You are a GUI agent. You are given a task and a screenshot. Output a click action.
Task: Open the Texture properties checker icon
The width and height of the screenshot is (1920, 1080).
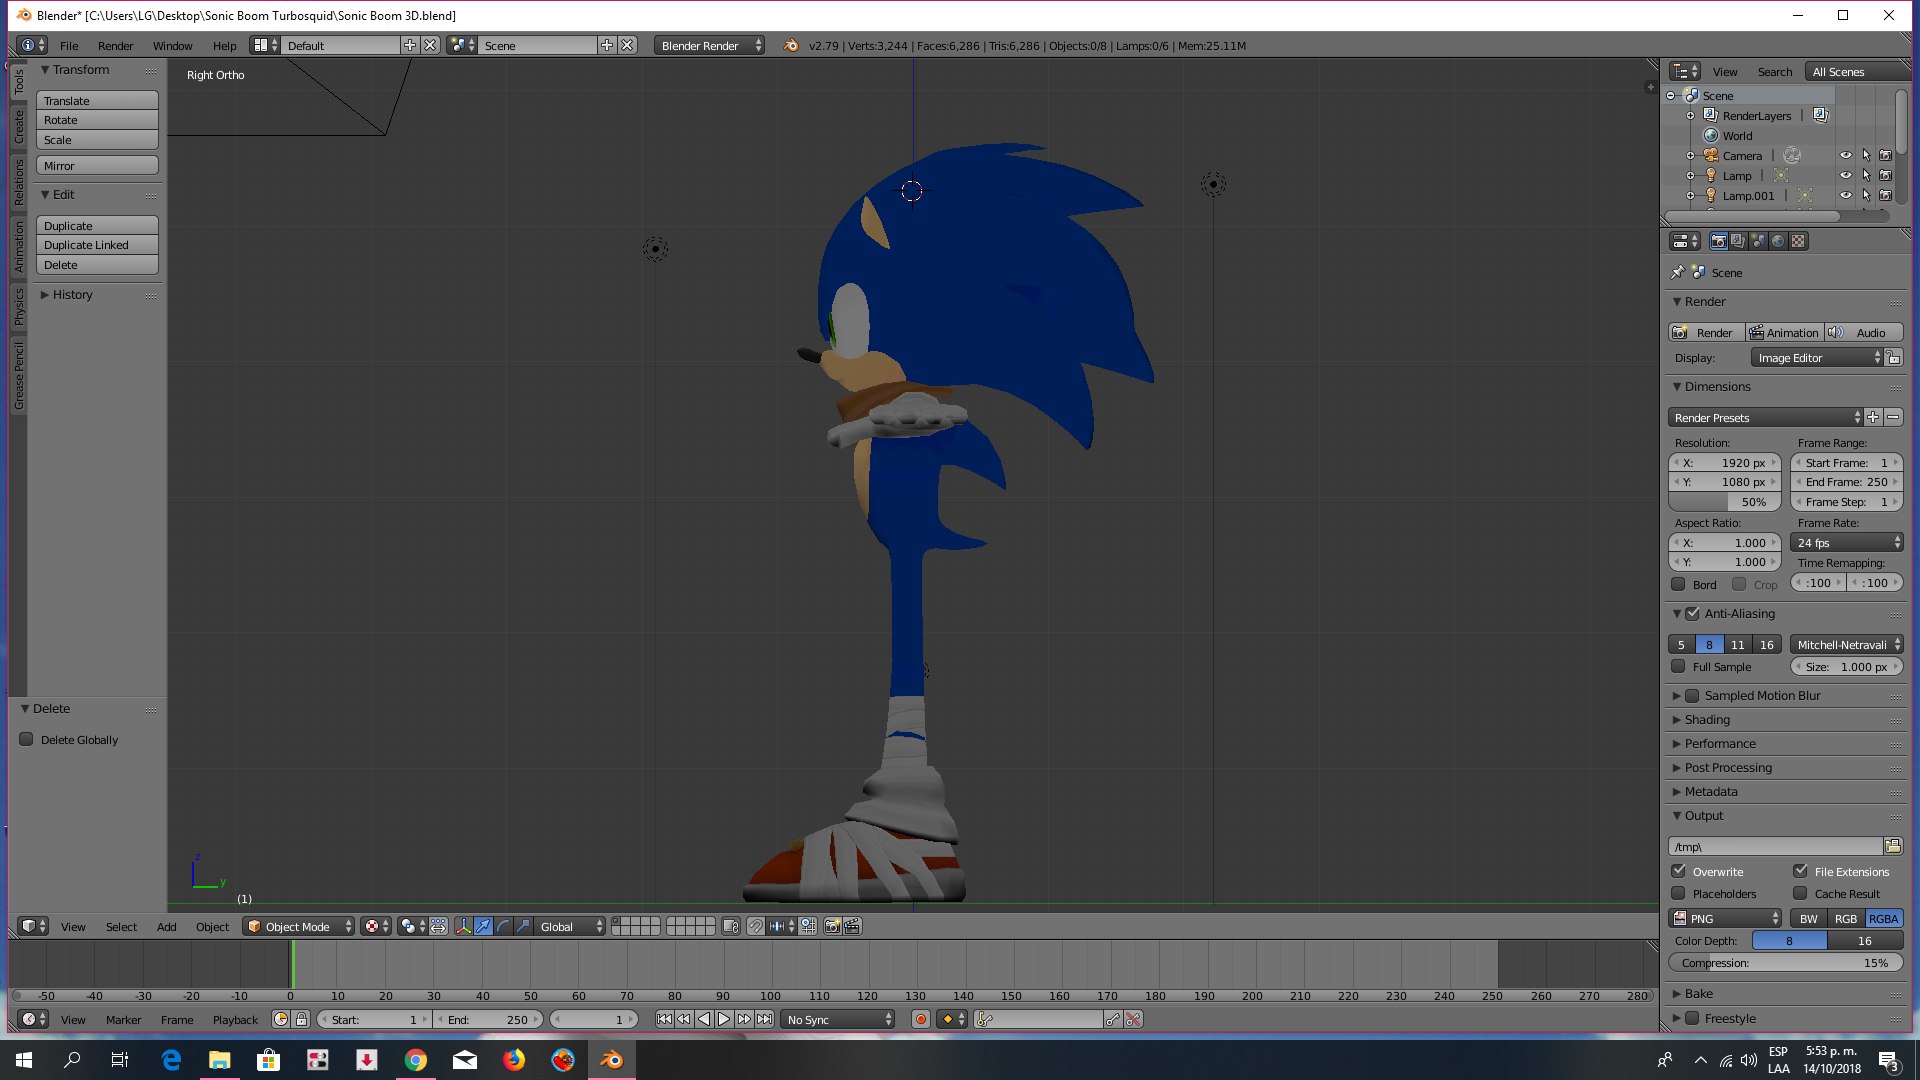(x=1798, y=241)
